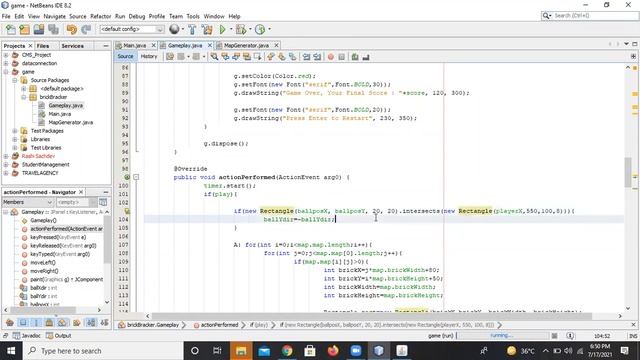The image size is (640, 360).
Task: Click the red Start Macro Recording icon
Action: click(331, 57)
